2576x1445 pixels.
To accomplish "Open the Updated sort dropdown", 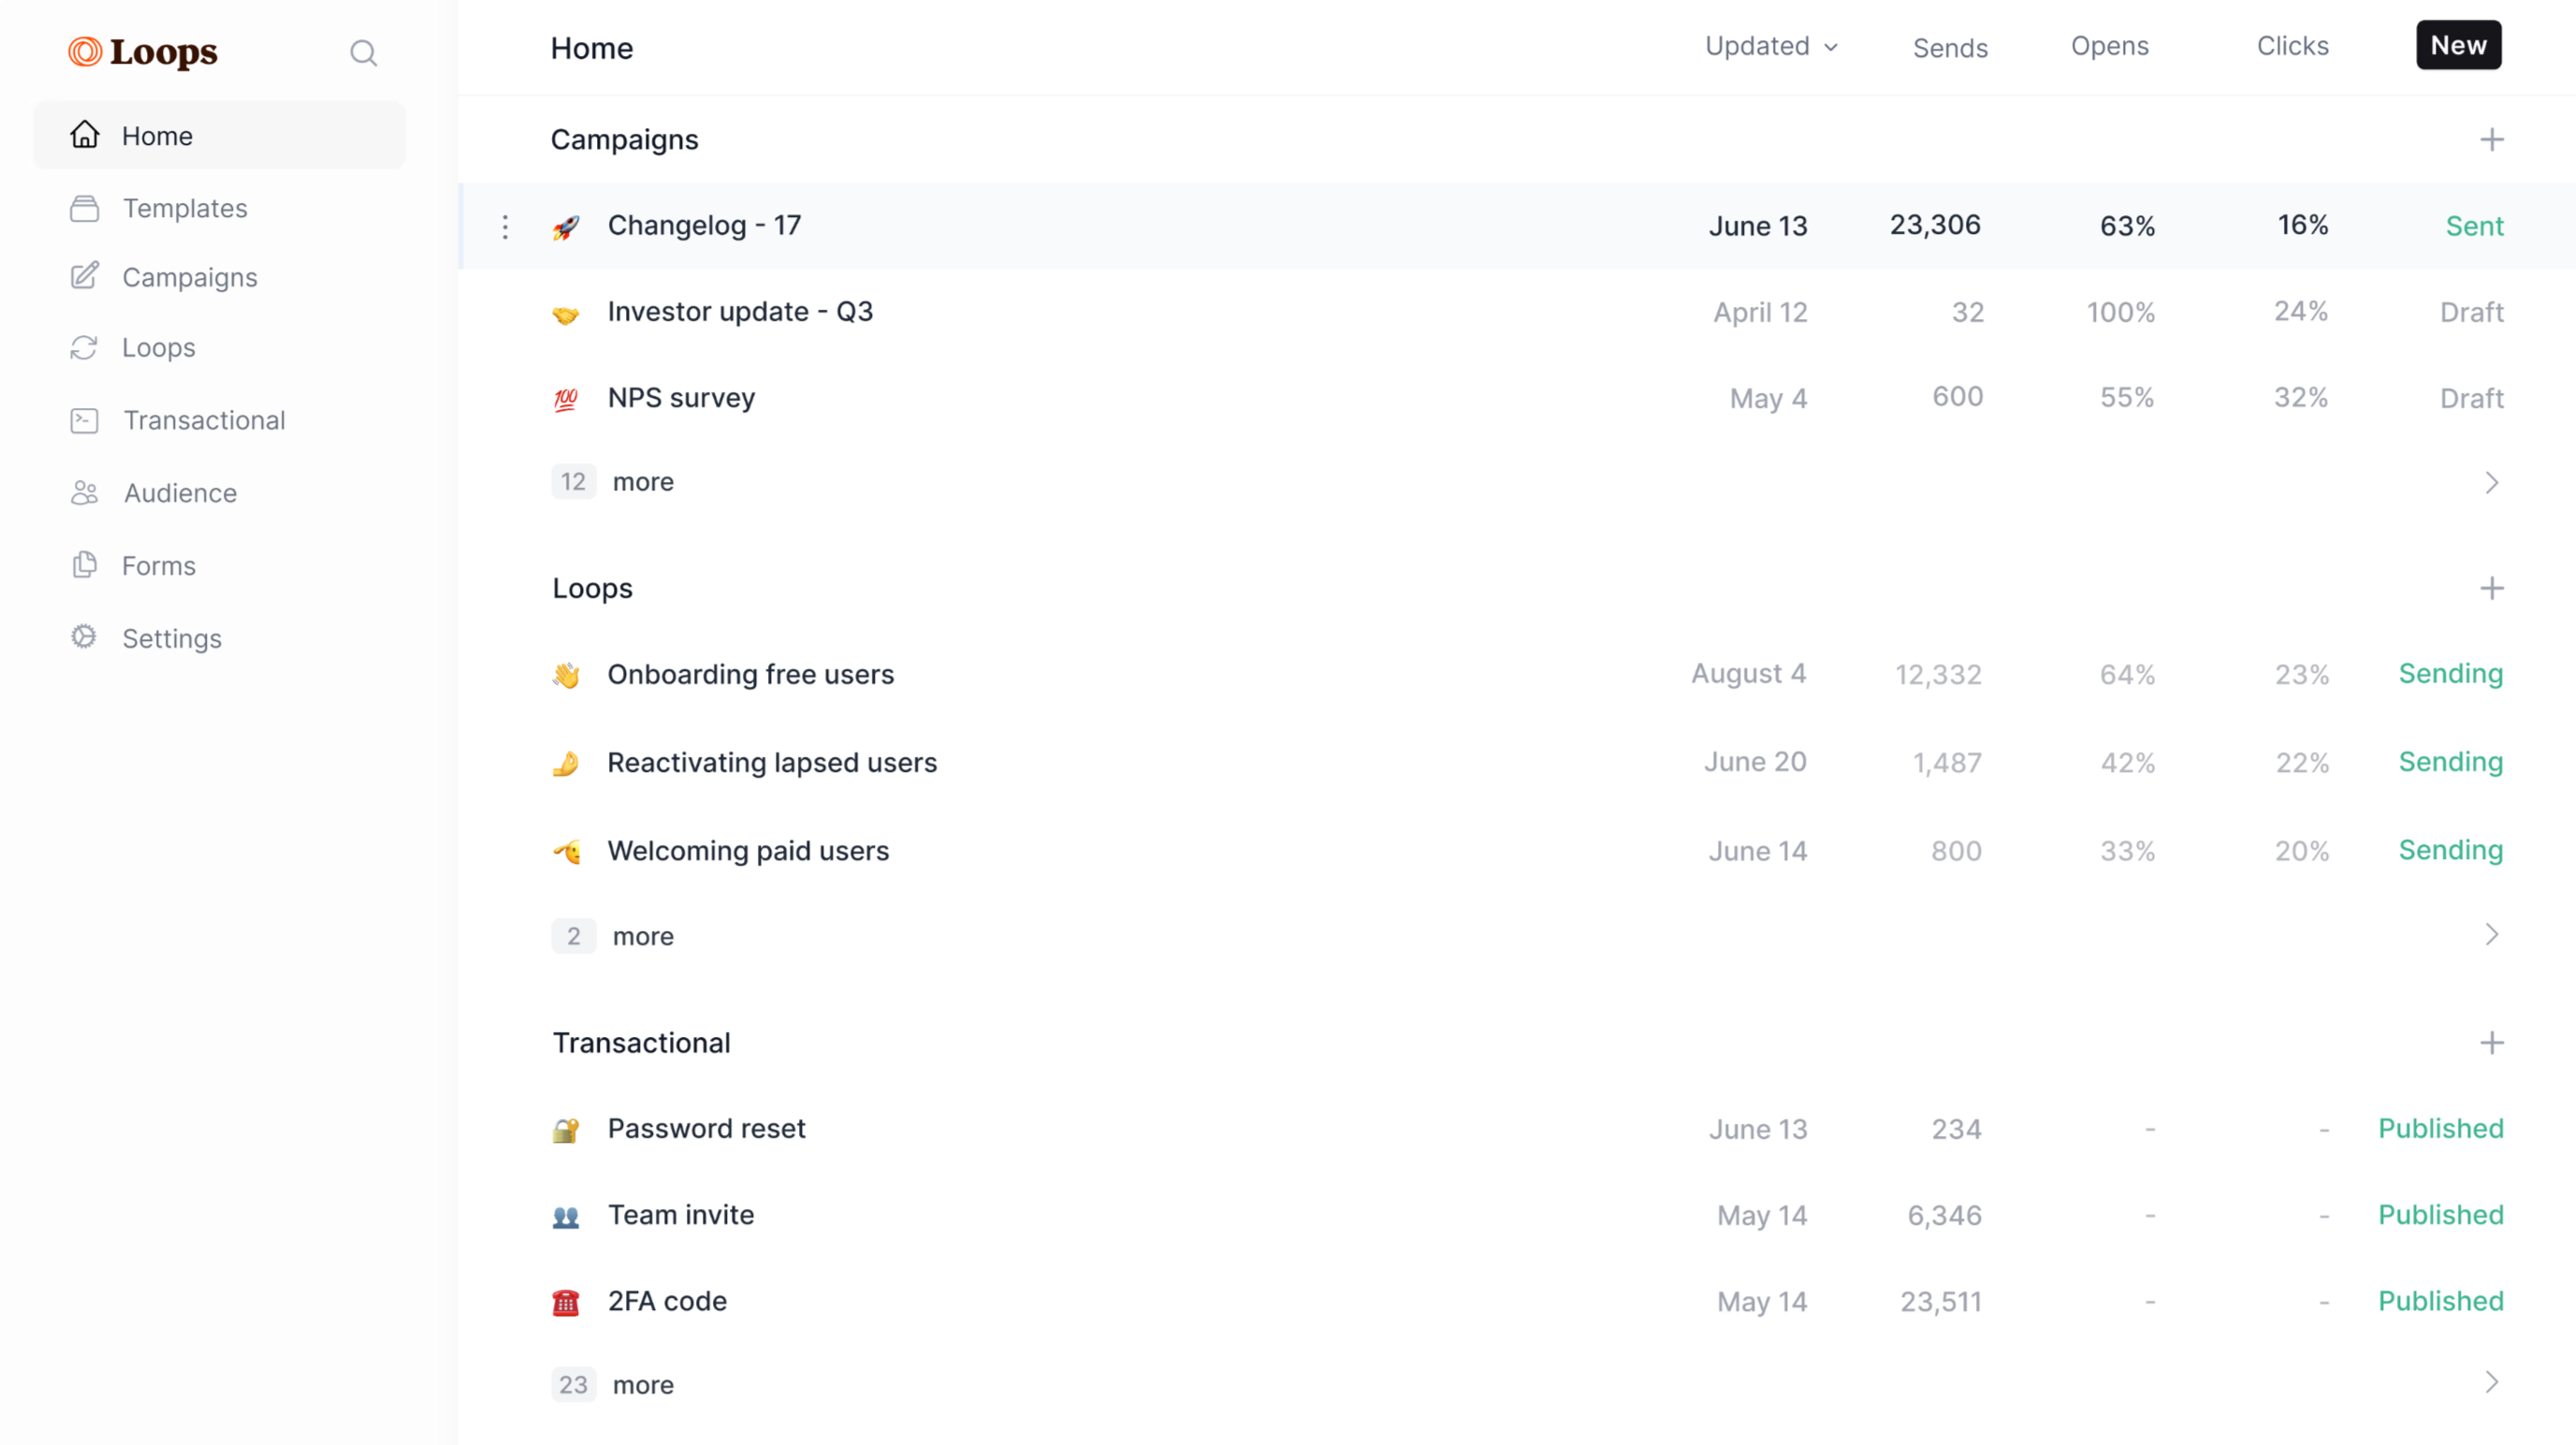I will coord(1770,46).
